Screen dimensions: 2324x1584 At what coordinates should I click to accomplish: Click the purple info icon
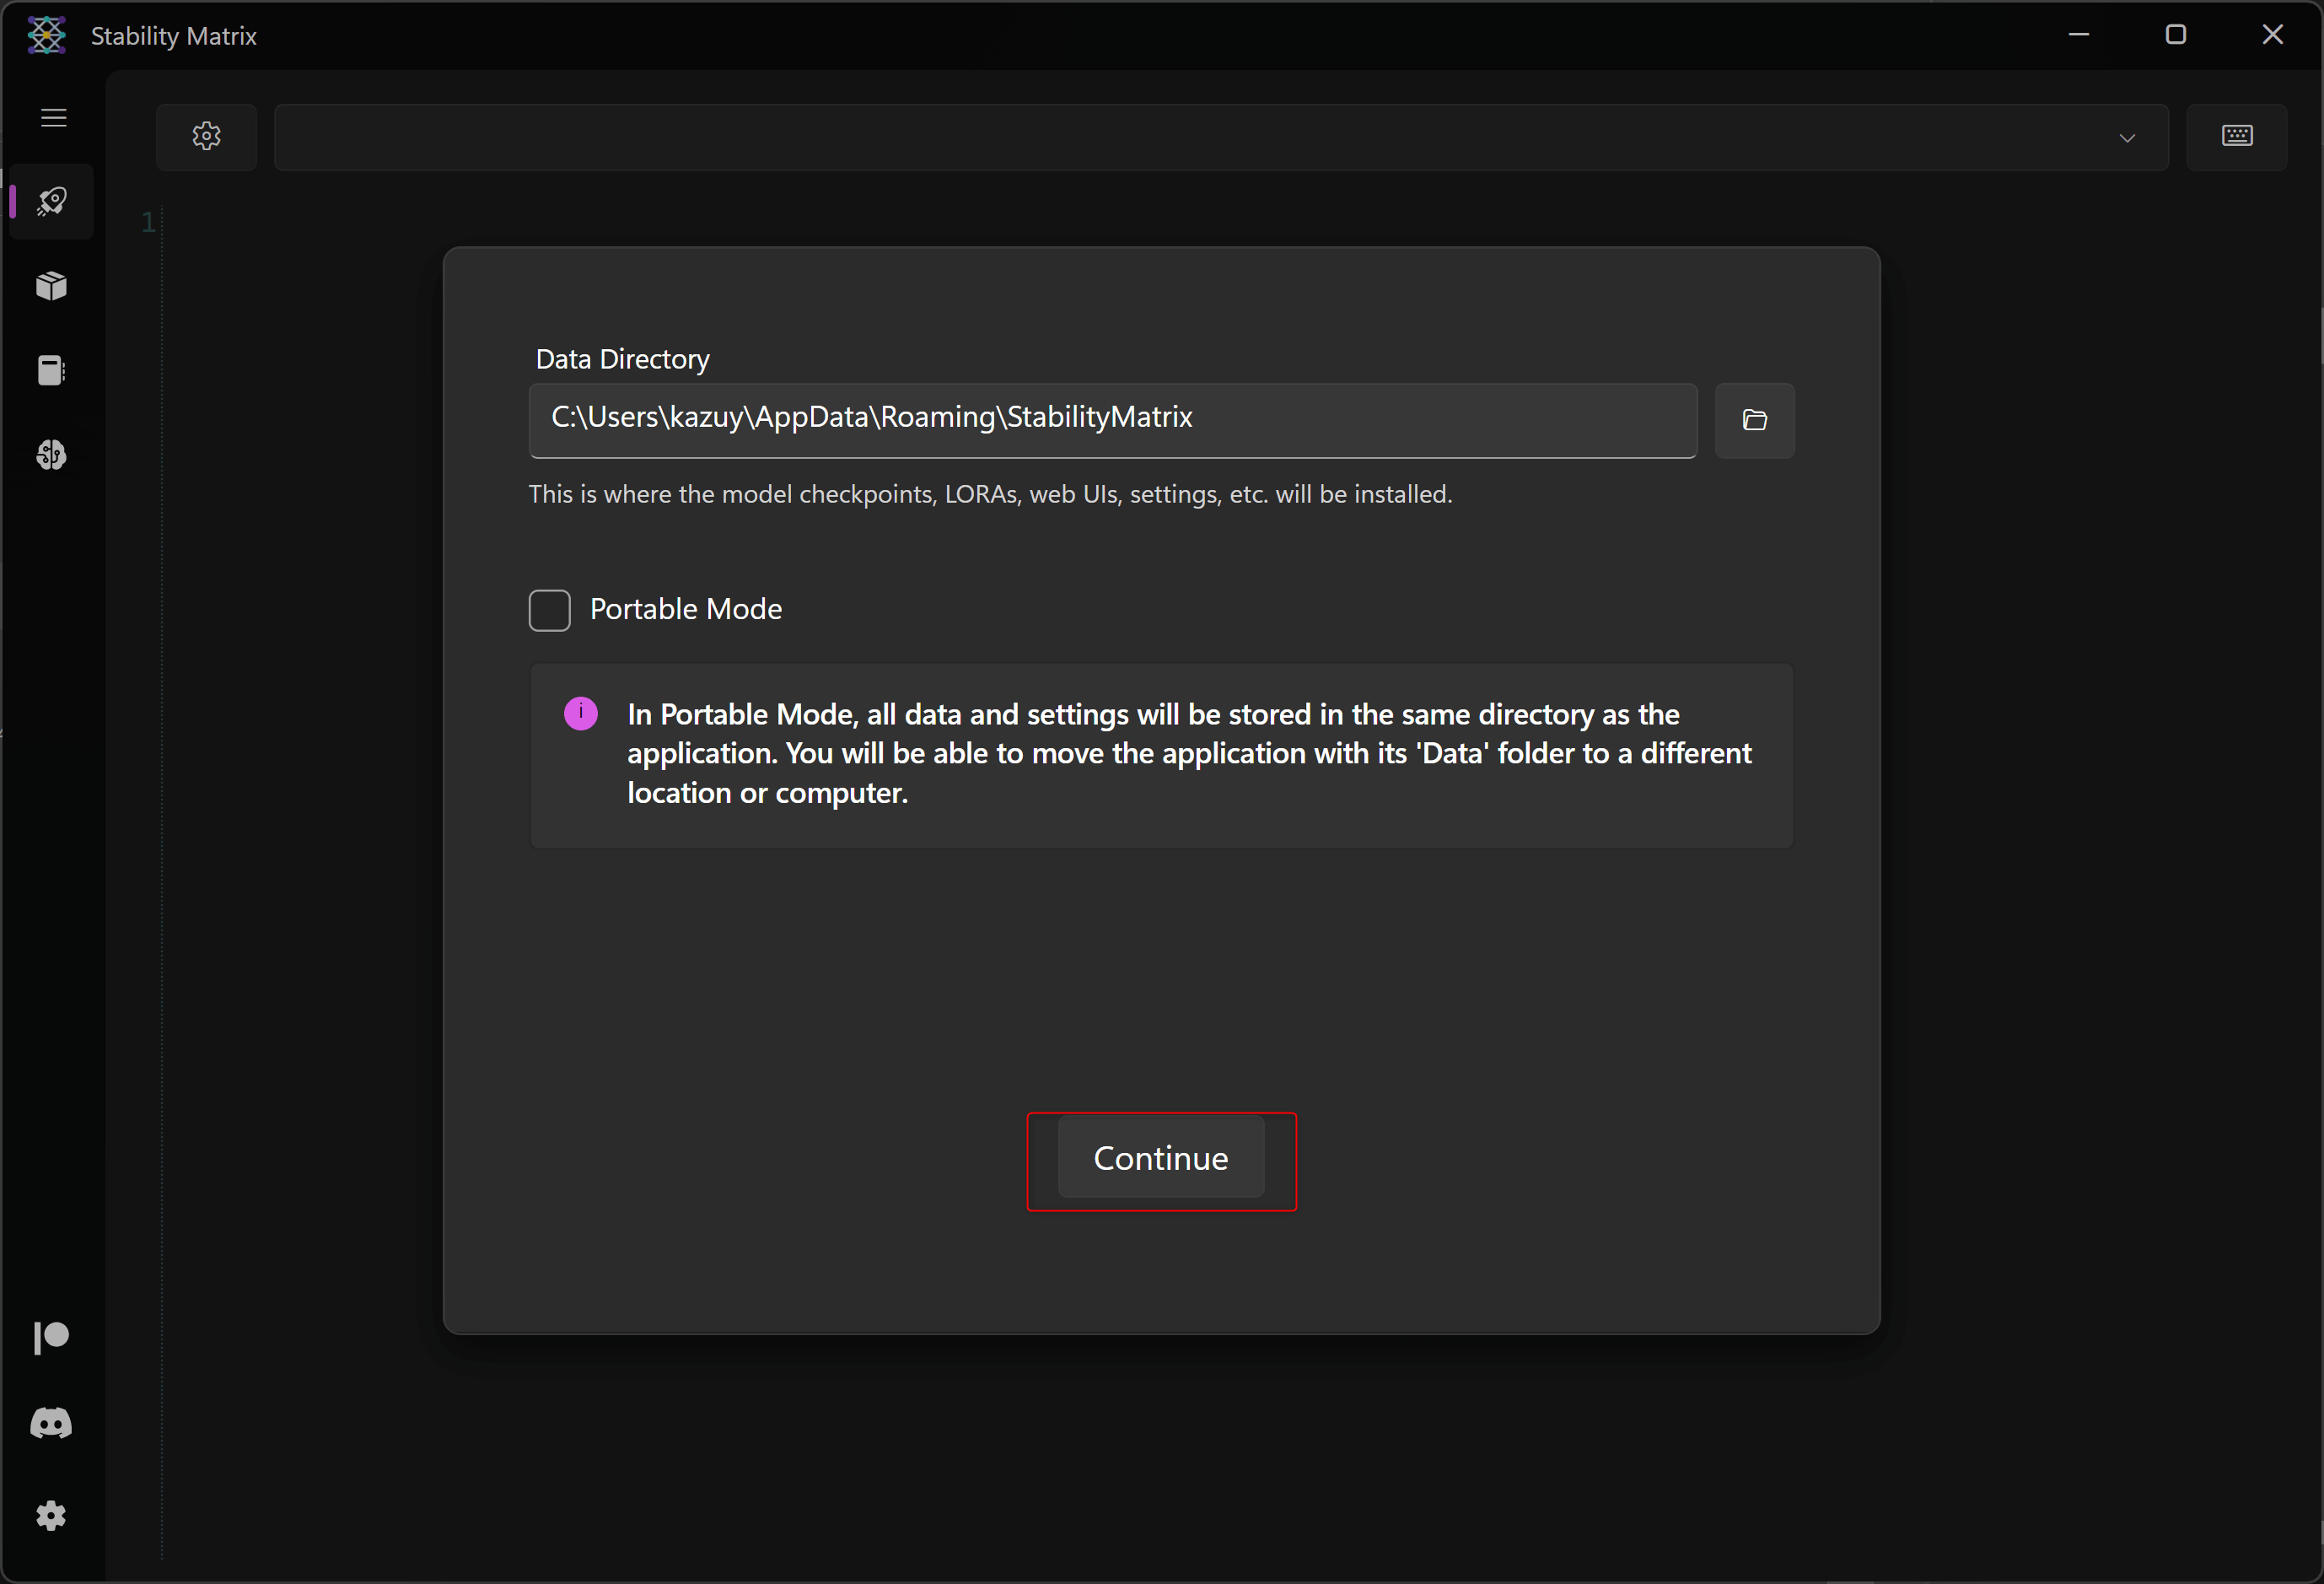pyautogui.click(x=581, y=714)
